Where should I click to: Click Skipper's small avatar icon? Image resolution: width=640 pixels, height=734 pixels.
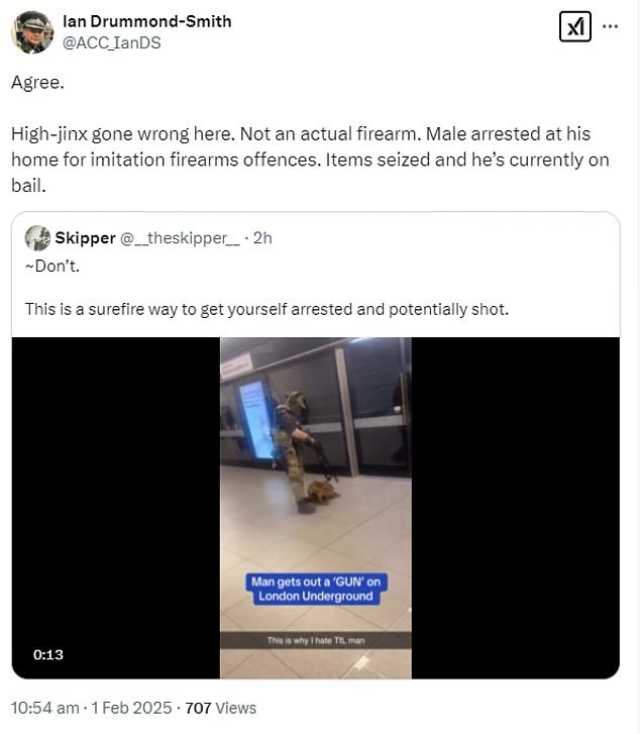(x=37, y=238)
